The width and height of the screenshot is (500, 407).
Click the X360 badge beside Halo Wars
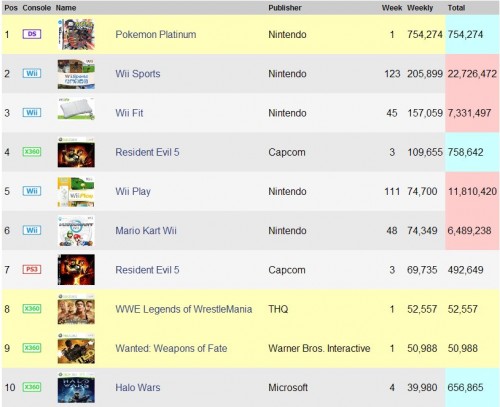(32, 387)
